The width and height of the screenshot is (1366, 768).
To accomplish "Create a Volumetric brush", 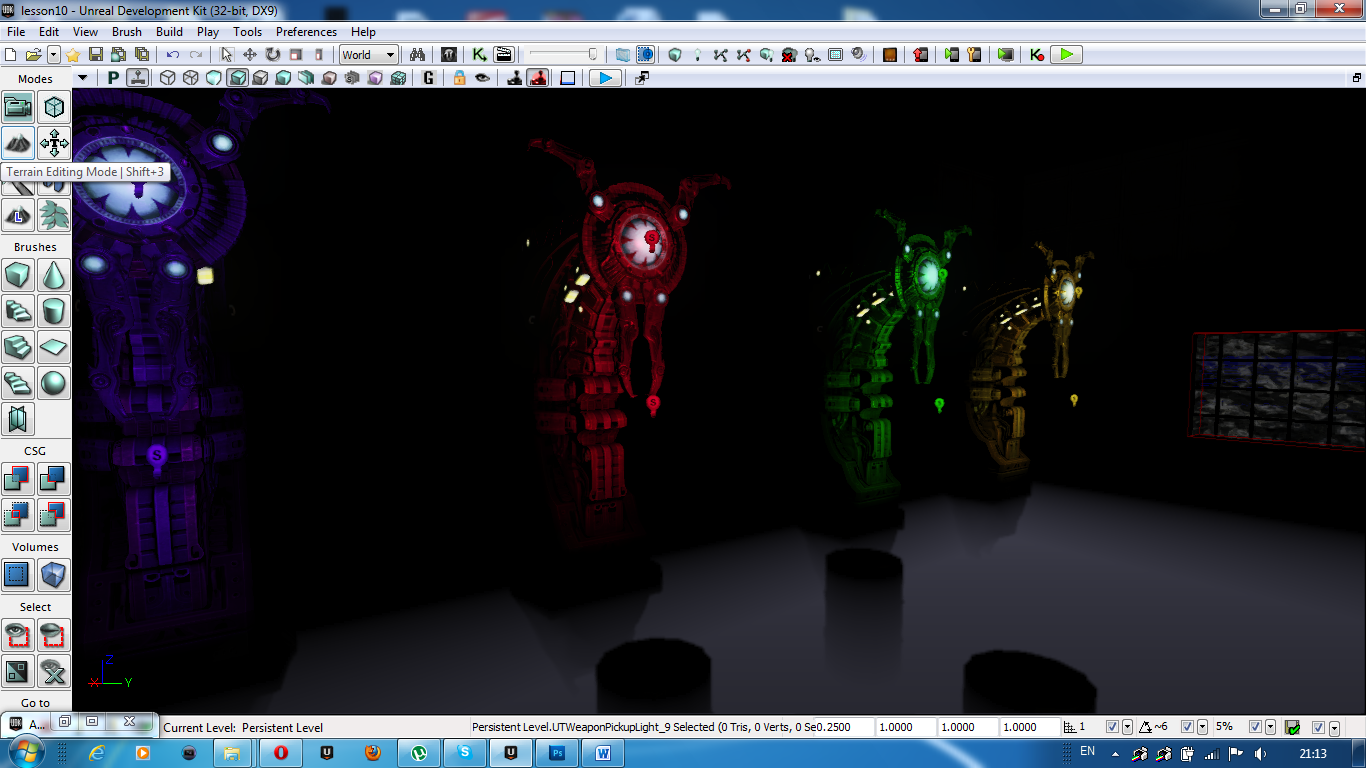I will (18, 419).
